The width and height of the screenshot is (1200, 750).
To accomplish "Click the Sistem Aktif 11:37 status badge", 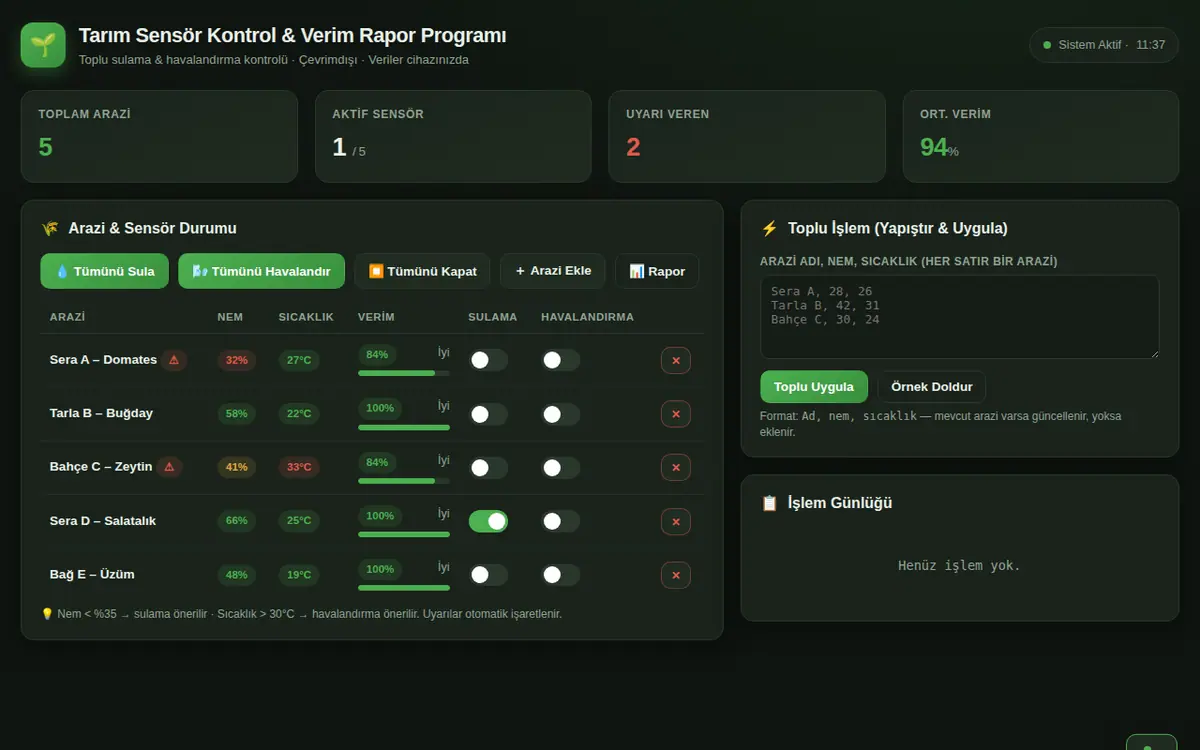I will tap(1104, 45).
